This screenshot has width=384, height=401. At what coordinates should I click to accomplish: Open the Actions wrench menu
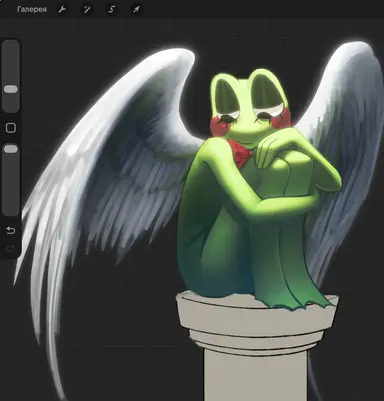point(62,10)
